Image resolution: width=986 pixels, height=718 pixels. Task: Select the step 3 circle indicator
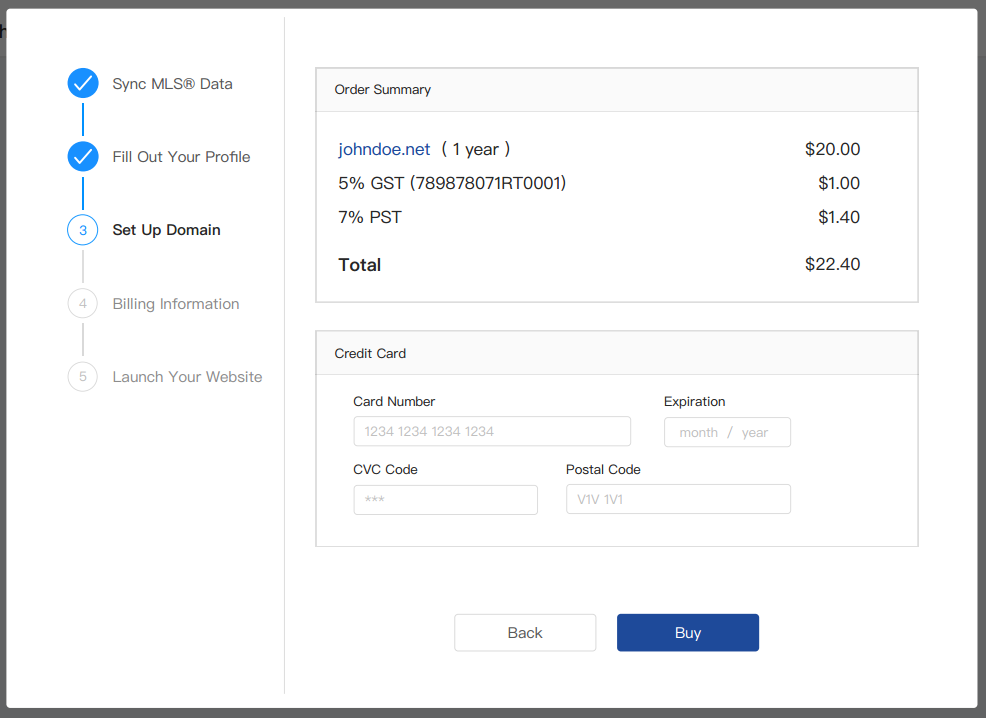83,230
